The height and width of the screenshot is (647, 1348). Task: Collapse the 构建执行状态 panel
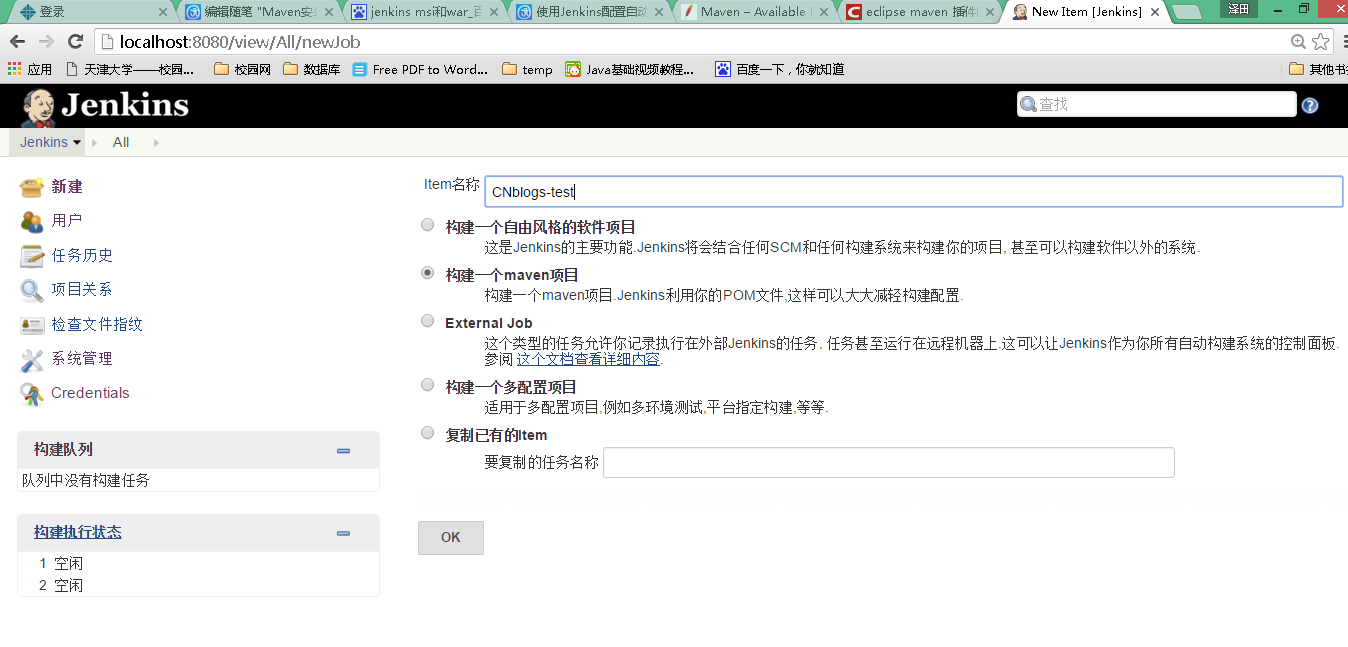click(x=344, y=533)
